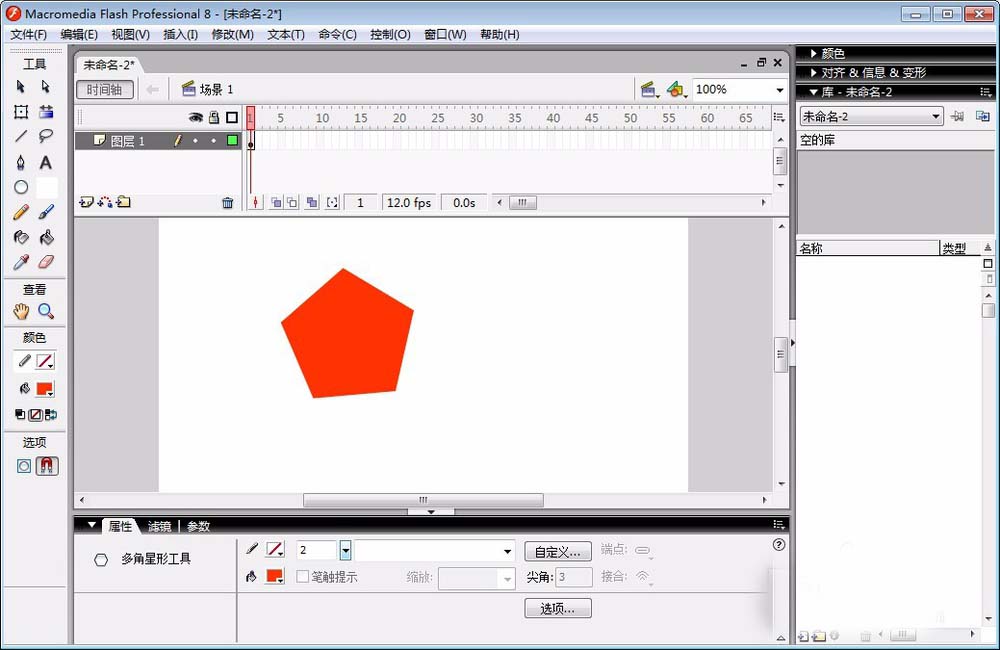Add a motion guide layer
The image size is (1000, 650).
click(x=105, y=202)
